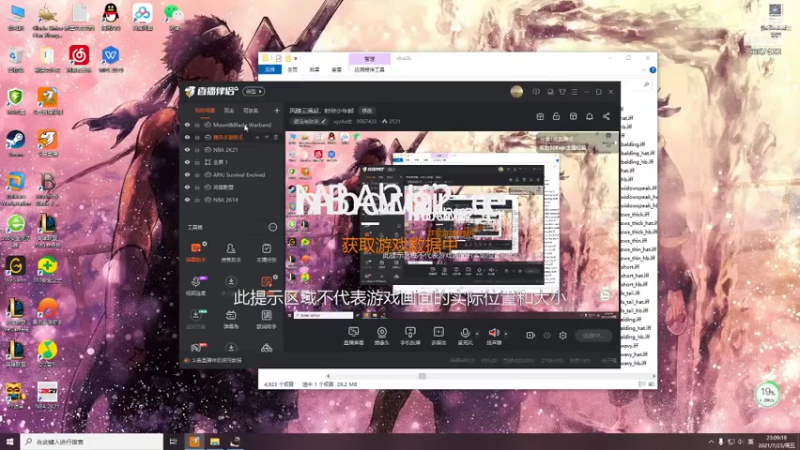Open the 共享 ribbon tab in Explorer
The width and height of the screenshot is (800, 450).
(x=315, y=69)
